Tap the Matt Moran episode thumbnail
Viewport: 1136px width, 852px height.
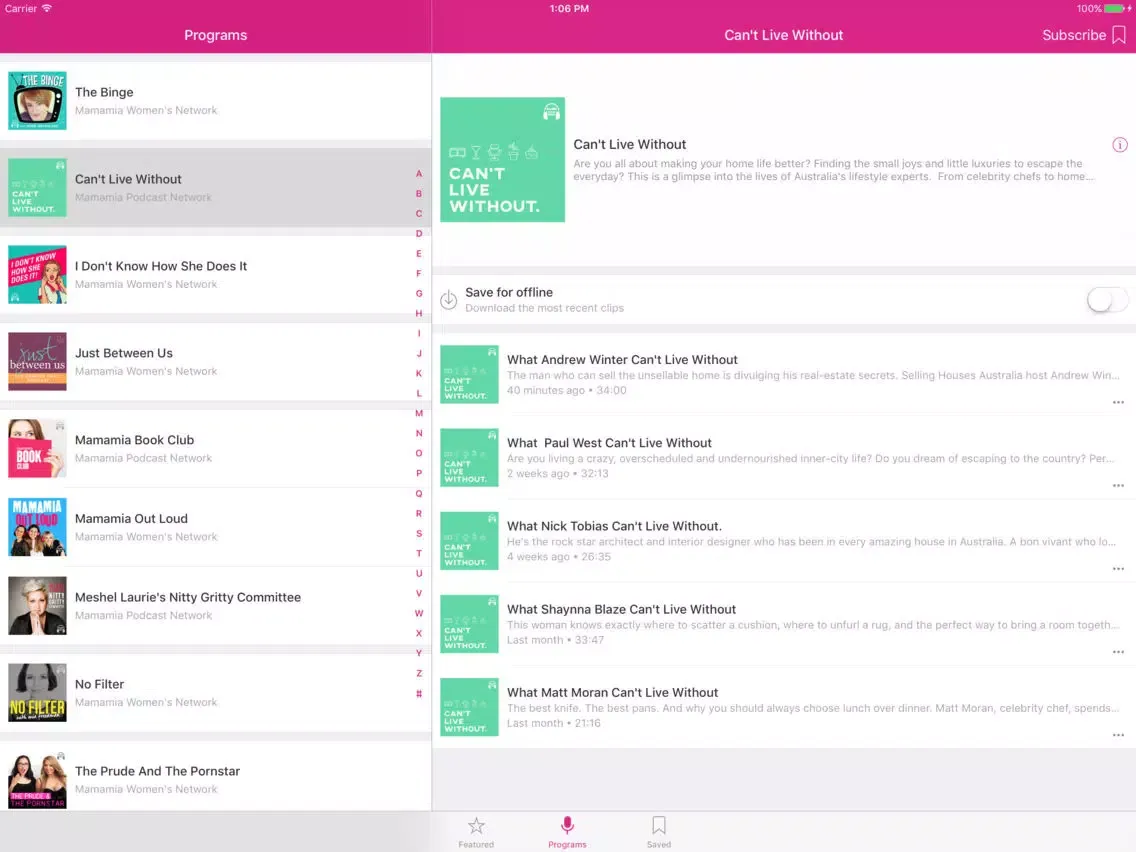pyautogui.click(x=469, y=707)
